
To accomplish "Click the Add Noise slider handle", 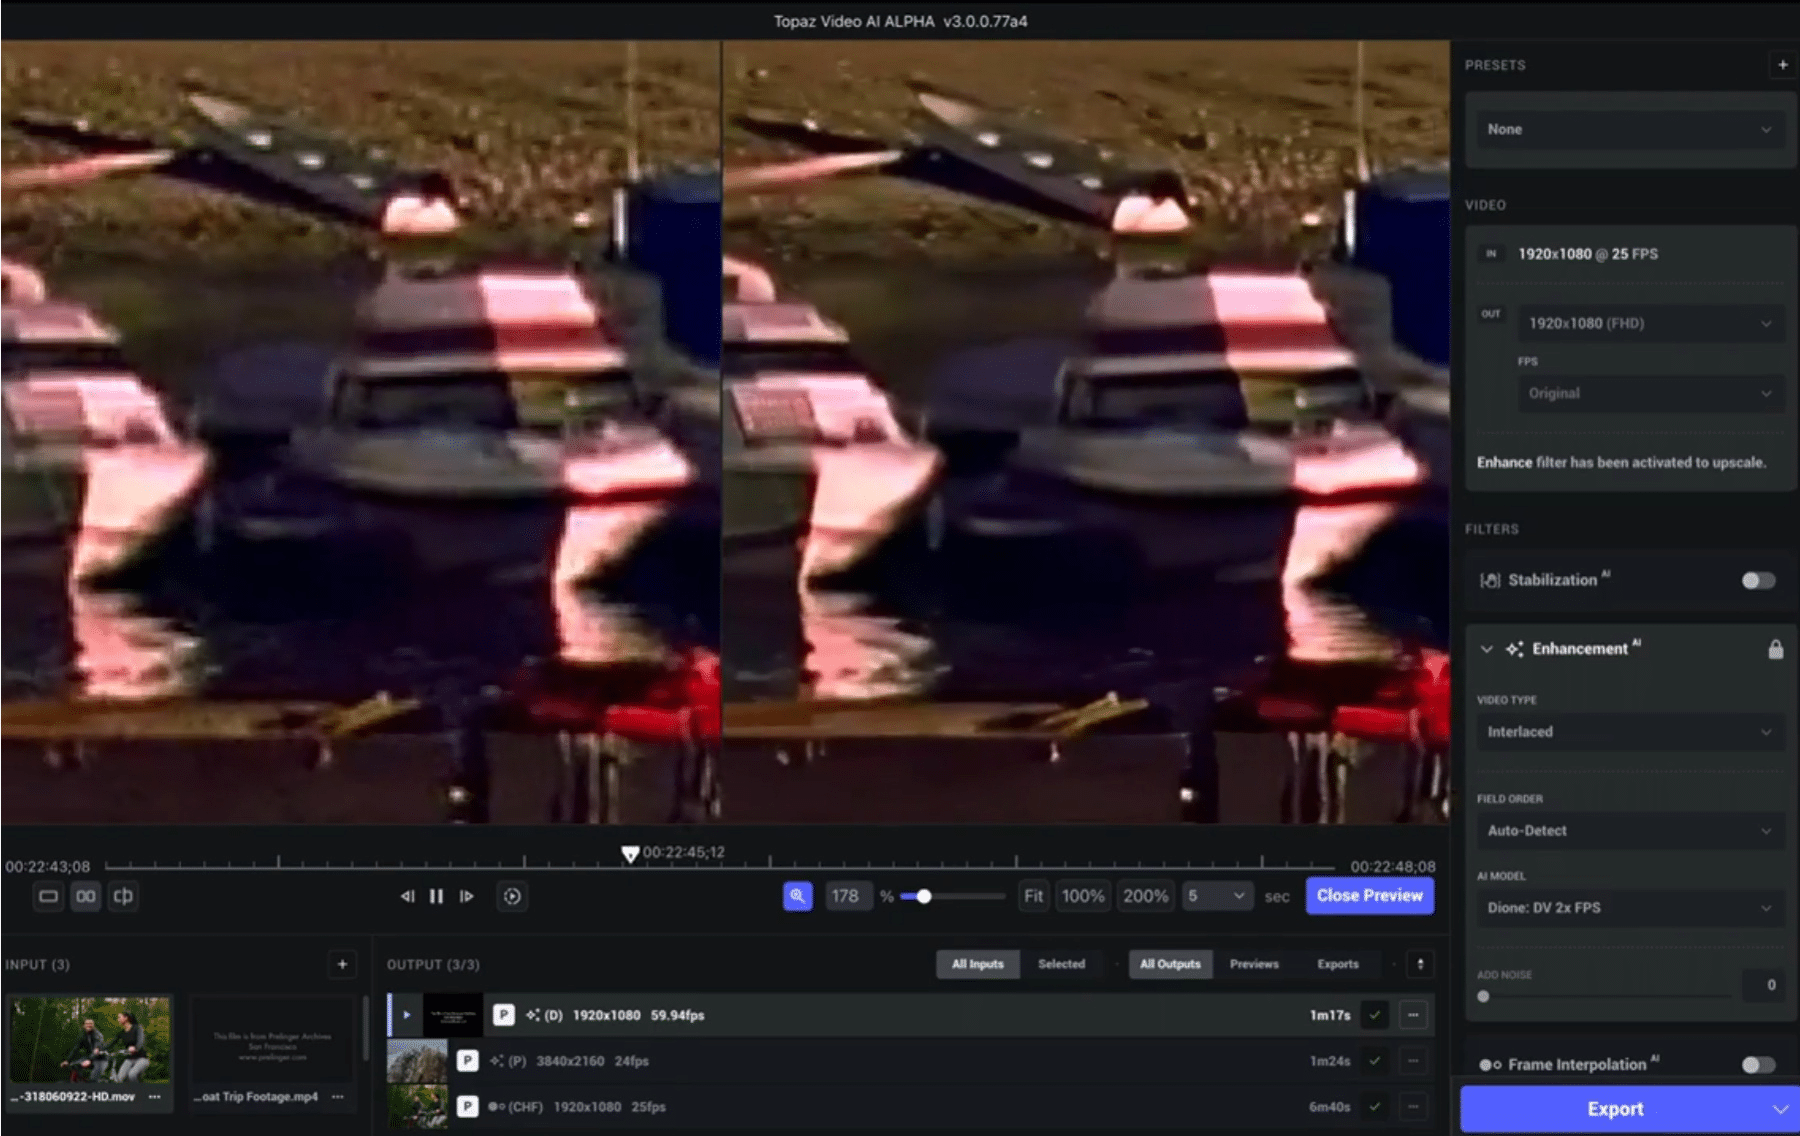I will click(x=1483, y=996).
